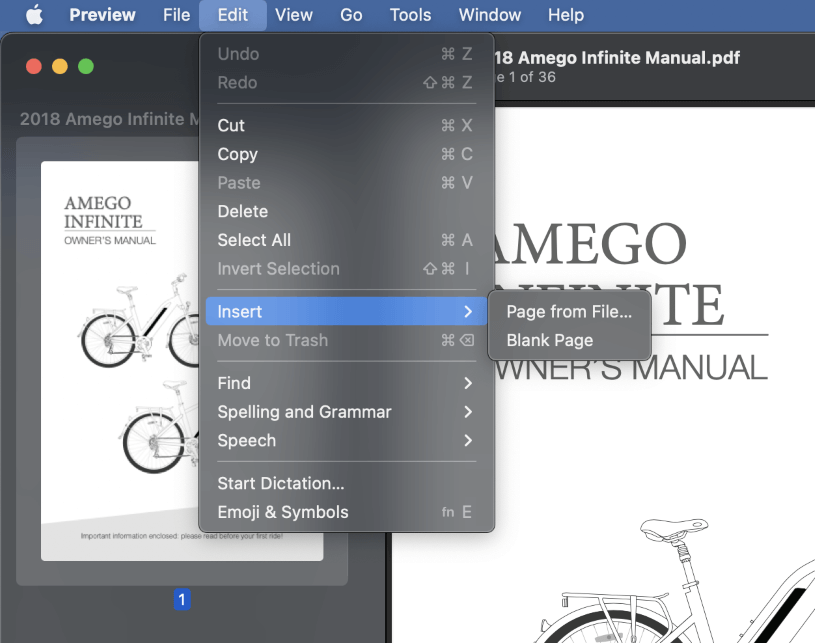The height and width of the screenshot is (643, 815).
Task: Expand the Spelling and Grammar submenu
Action: click(x=346, y=412)
